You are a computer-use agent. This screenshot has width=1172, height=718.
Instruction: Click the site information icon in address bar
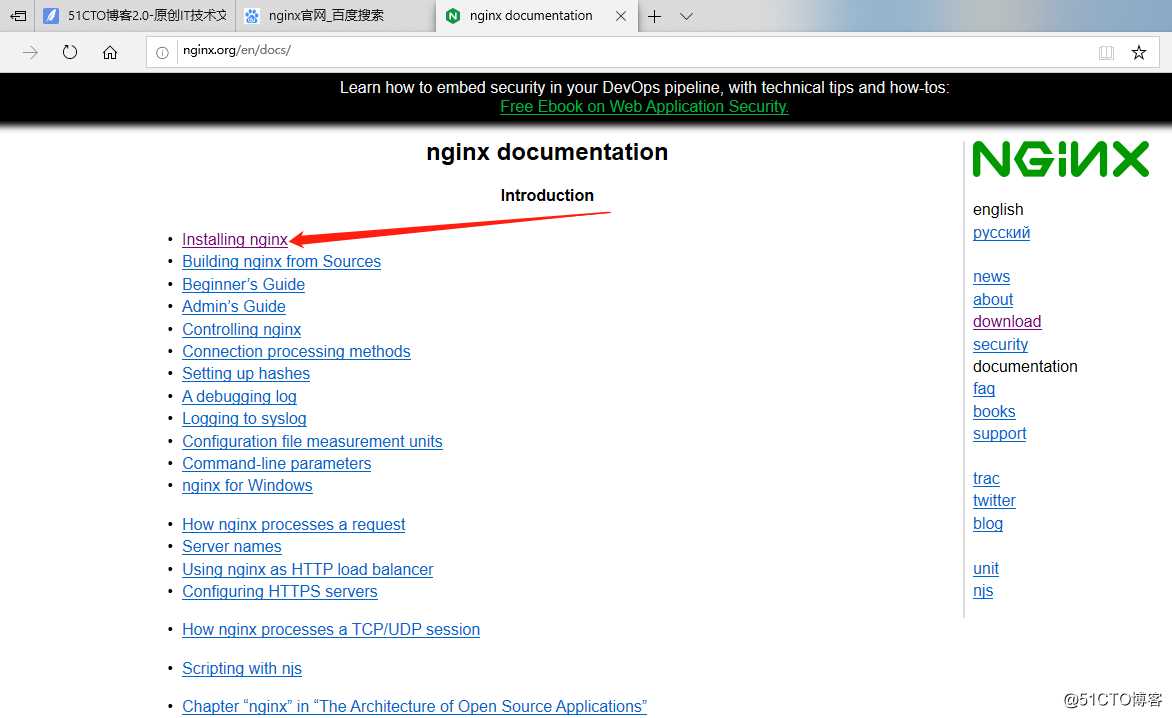[161, 52]
